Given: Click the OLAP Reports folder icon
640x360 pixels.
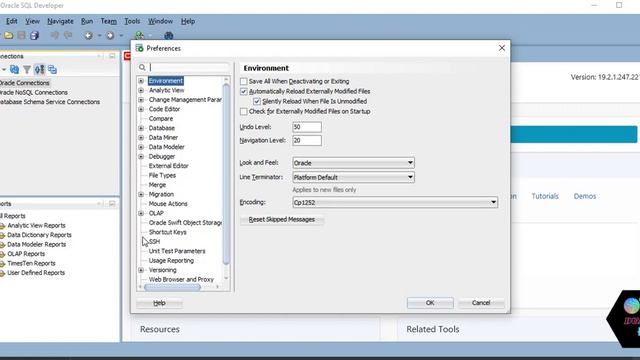Looking at the screenshot, I should pyautogui.click(x=2, y=254).
